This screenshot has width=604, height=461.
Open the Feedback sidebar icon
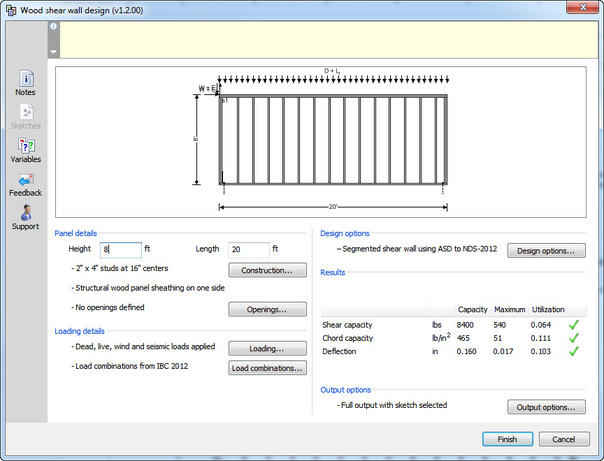point(25,180)
